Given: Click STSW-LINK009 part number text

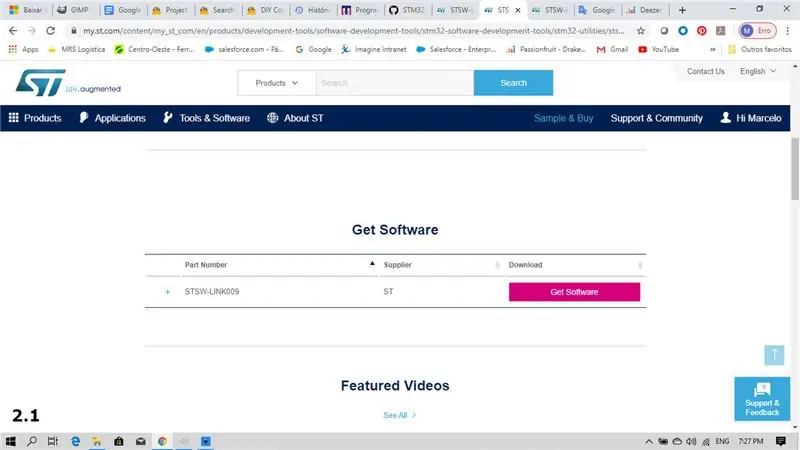Looking at the screenshot, I should [212, 292].
